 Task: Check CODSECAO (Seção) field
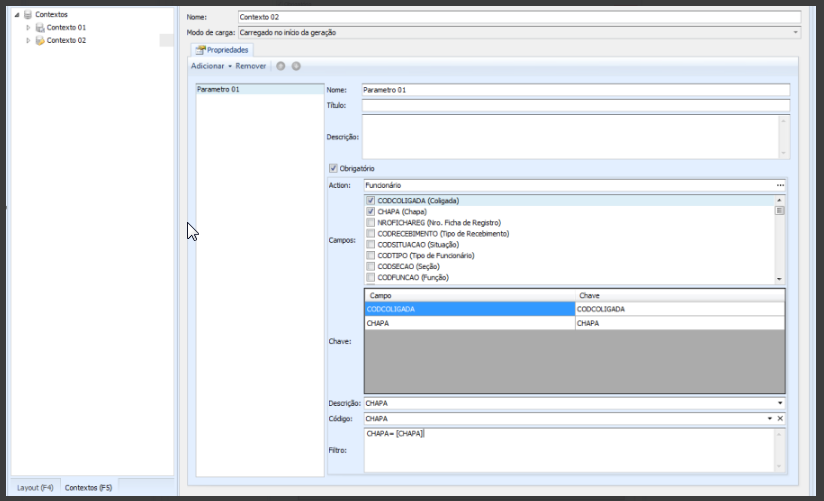coord(370,267)
